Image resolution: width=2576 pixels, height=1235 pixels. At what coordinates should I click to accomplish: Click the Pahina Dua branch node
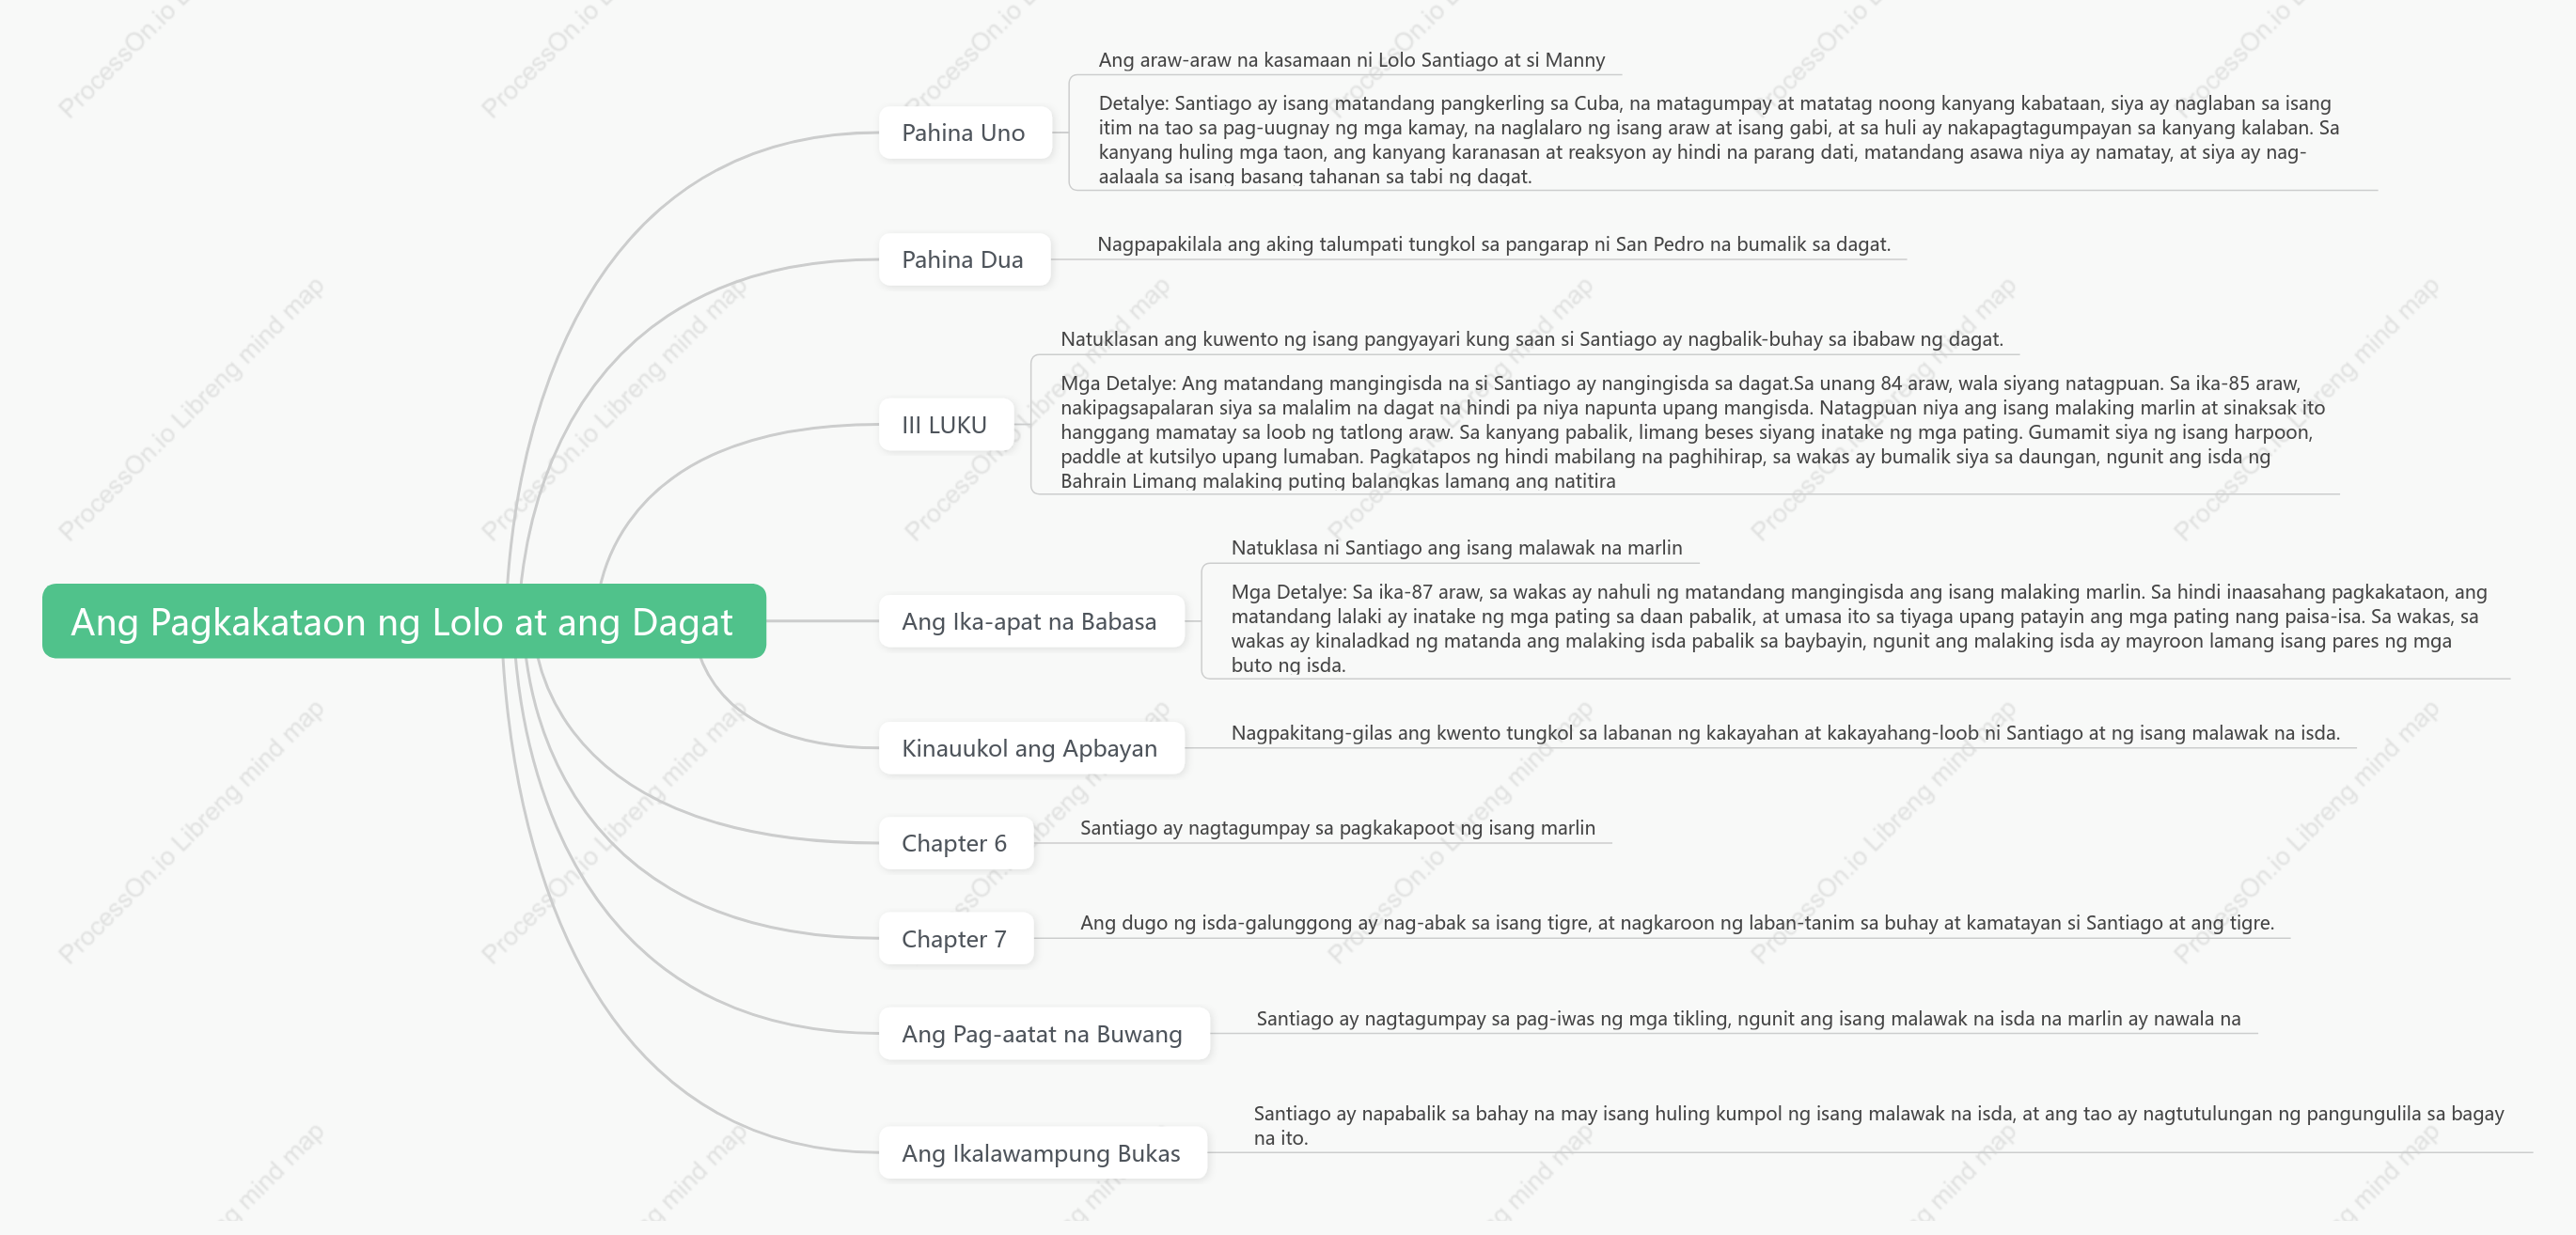[x=963, y=259]
